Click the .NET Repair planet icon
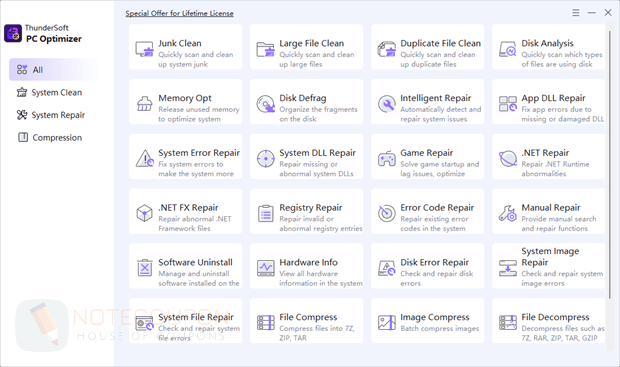 pos(508,159)
